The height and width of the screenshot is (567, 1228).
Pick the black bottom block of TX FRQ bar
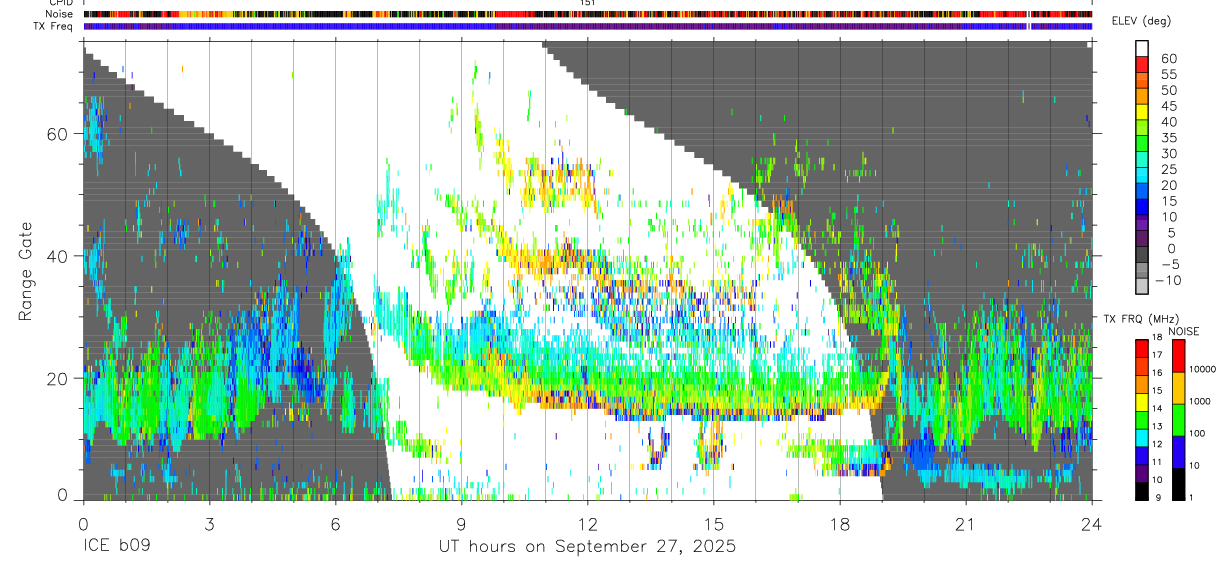[1142, 491]
